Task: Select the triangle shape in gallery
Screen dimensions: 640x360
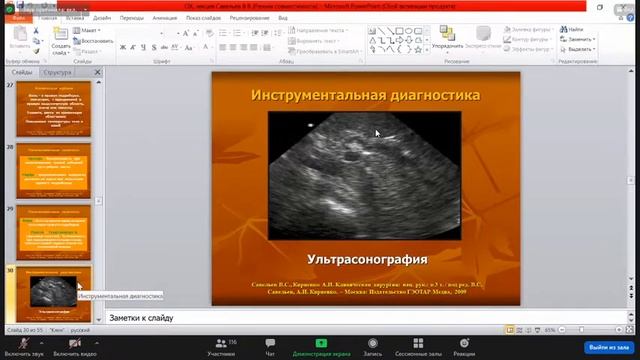Action: coord(372,40)
